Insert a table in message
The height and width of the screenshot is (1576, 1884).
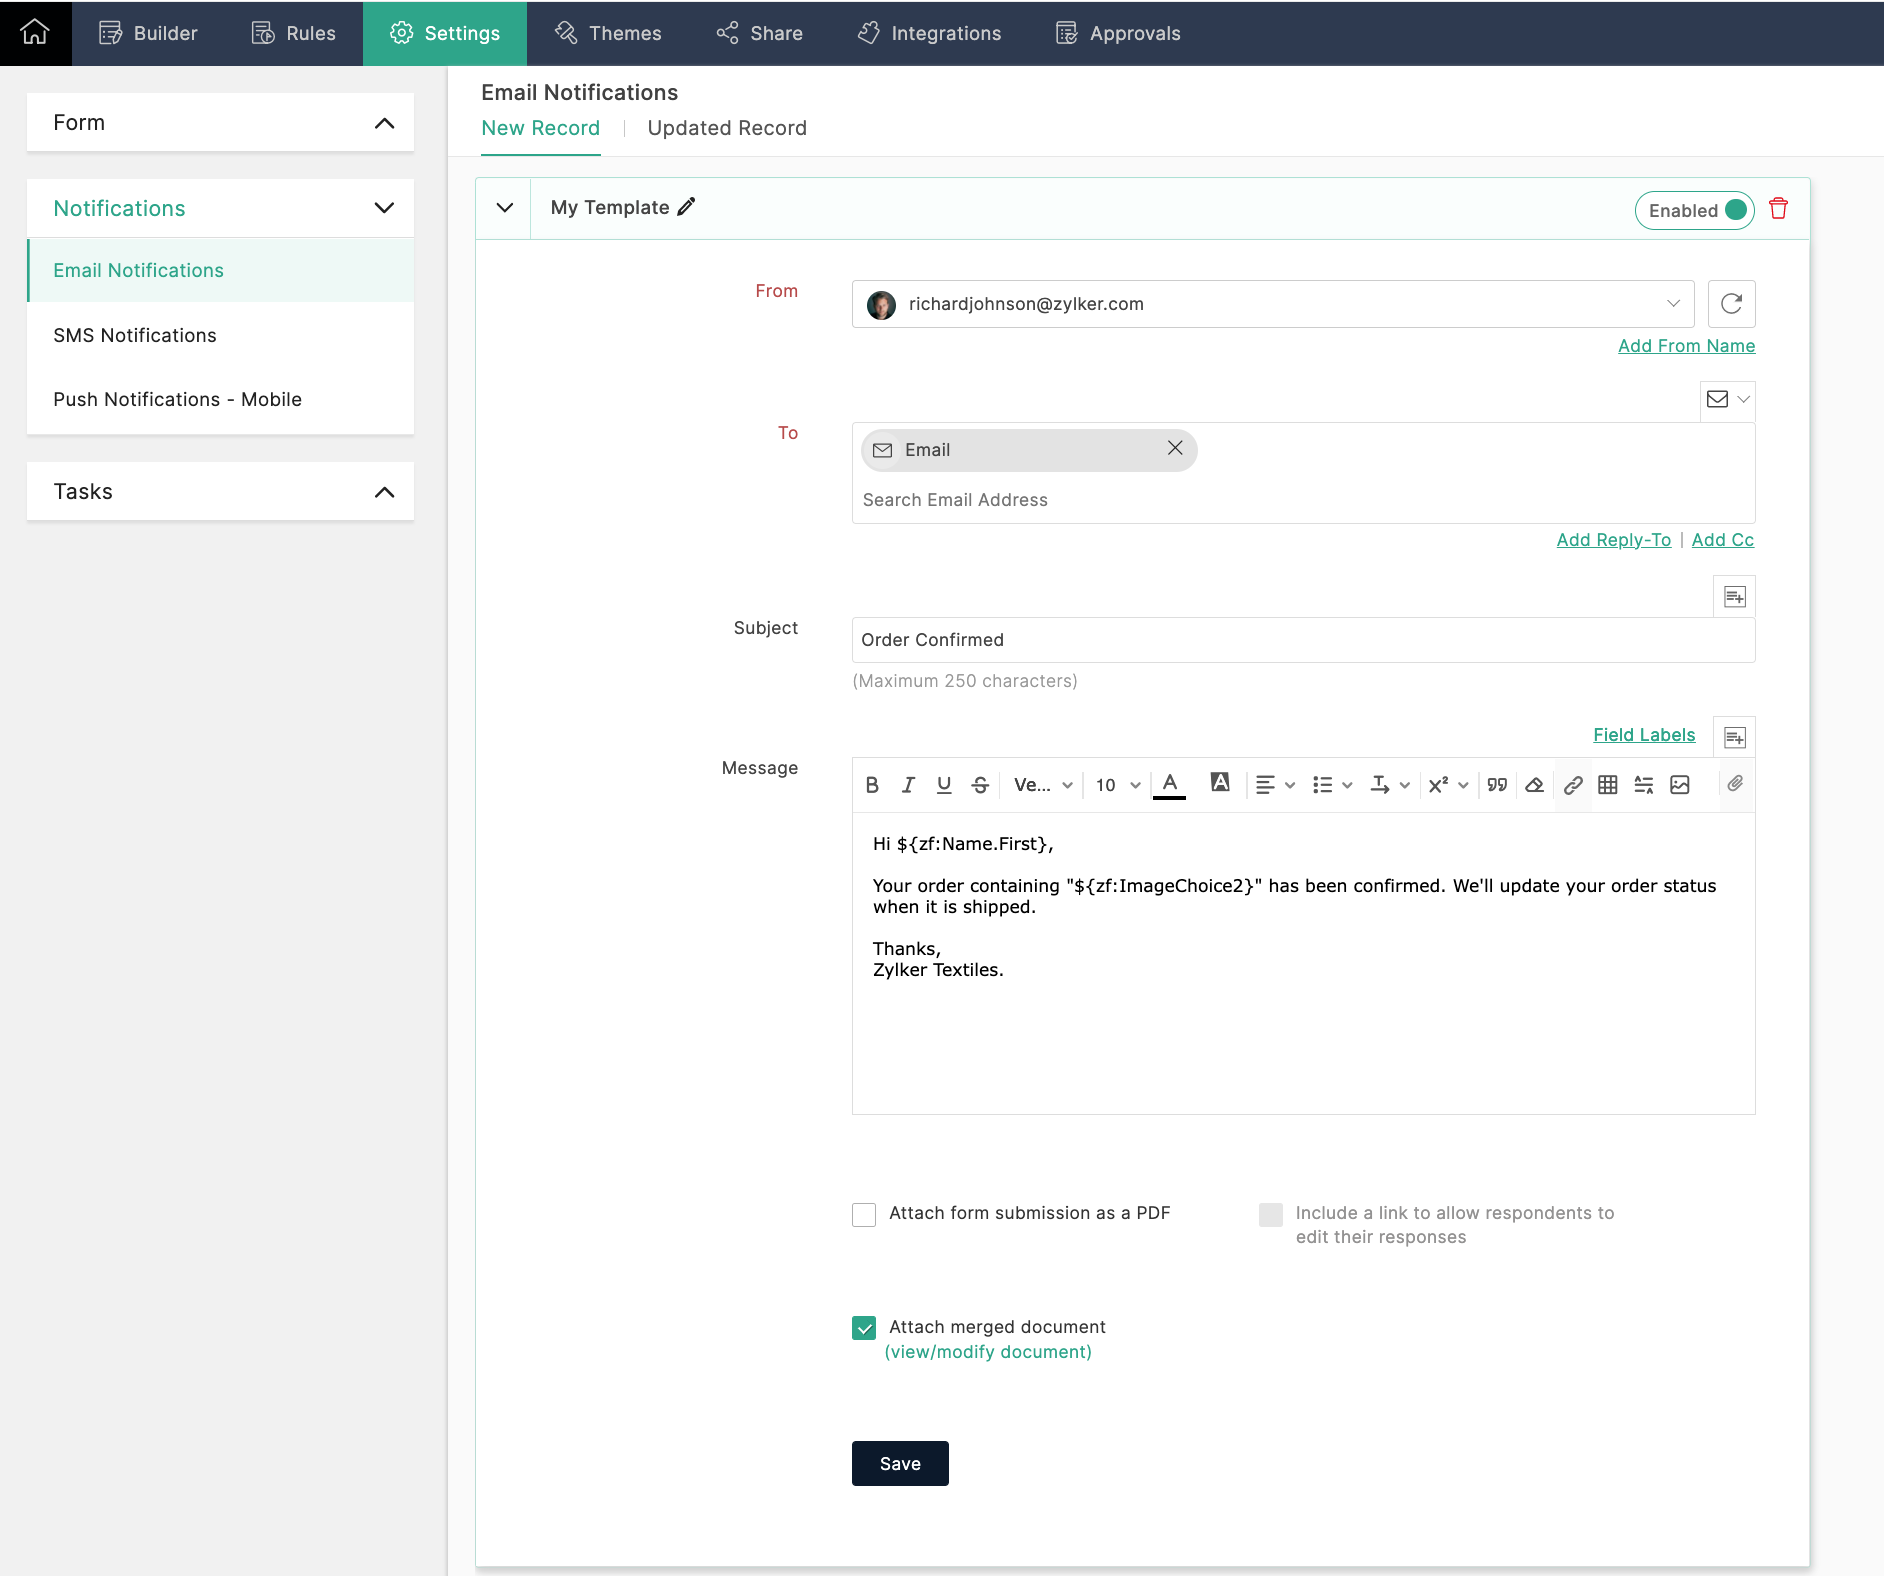(1608, 785)
